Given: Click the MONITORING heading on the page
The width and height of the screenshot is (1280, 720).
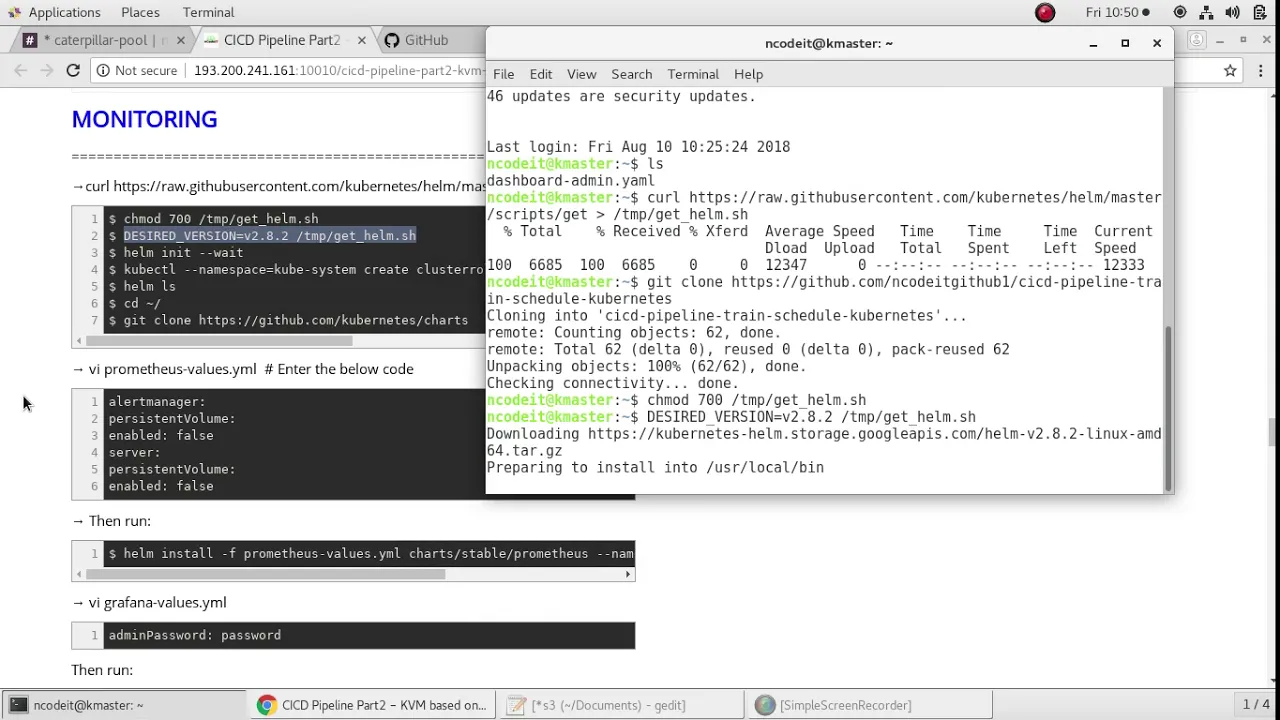Looking at the screenshot, I should coord(144,119).
